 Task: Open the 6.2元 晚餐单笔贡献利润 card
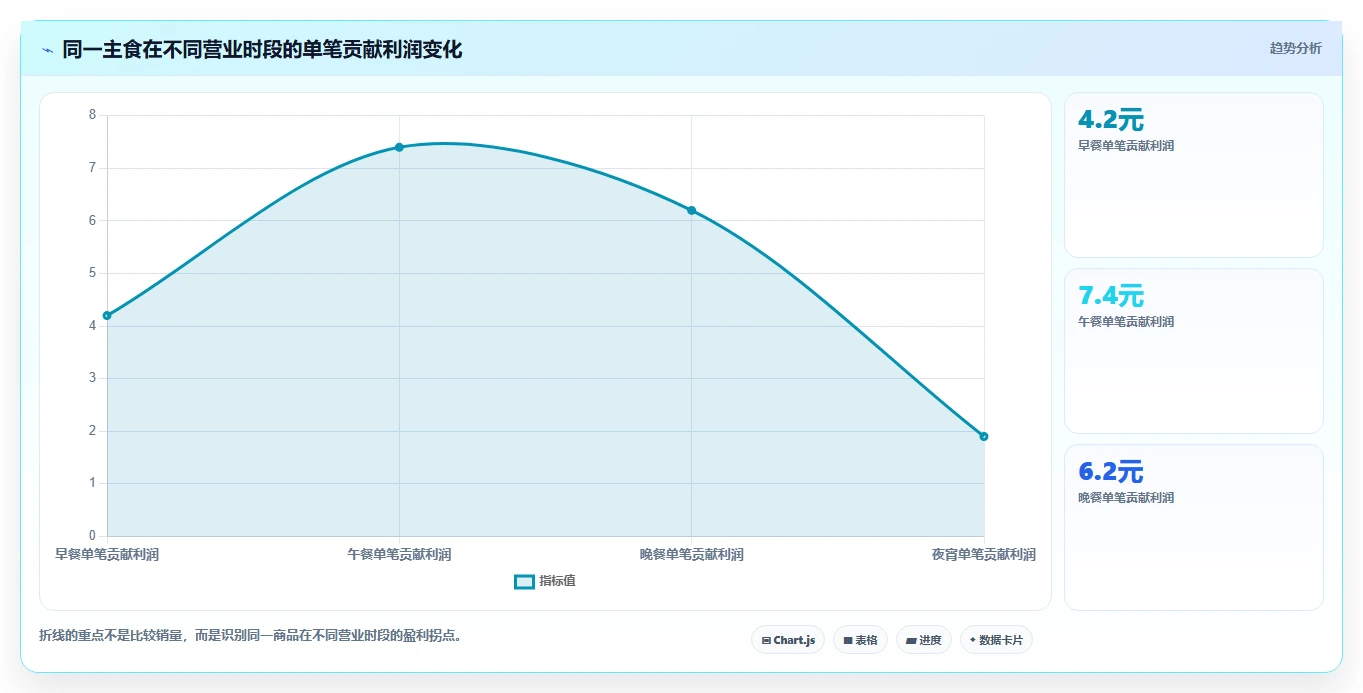click(1194, 527)
